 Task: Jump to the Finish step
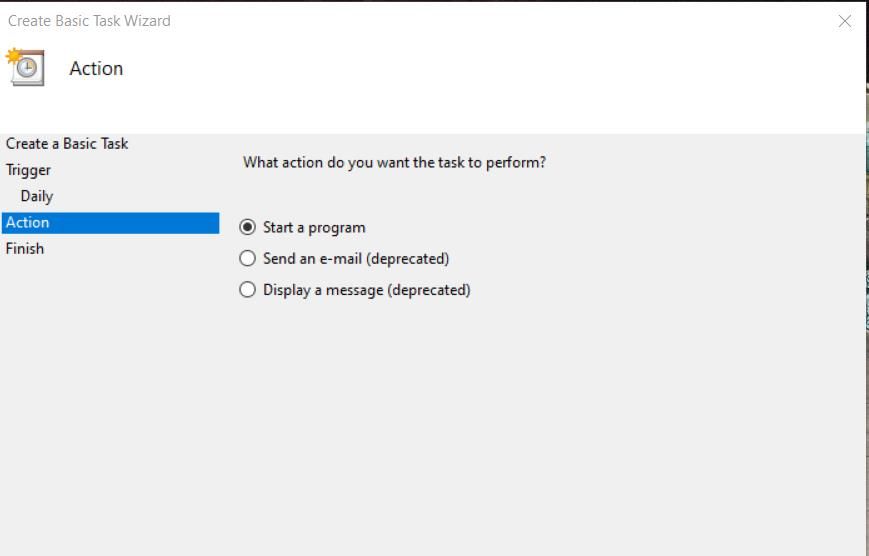pyautogui.click(x=25, y=249)
